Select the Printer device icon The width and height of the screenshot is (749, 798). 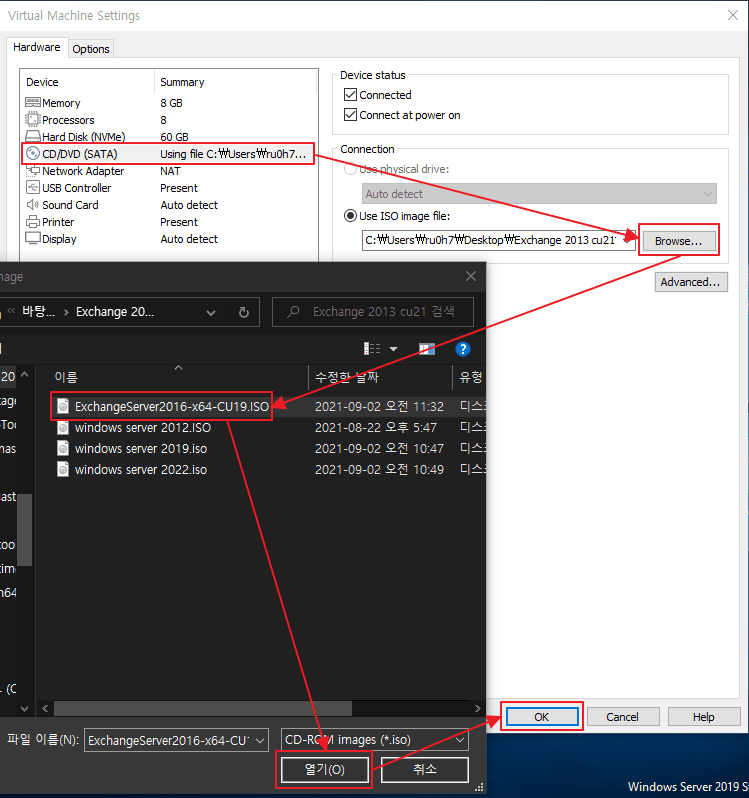pos(33,221)
